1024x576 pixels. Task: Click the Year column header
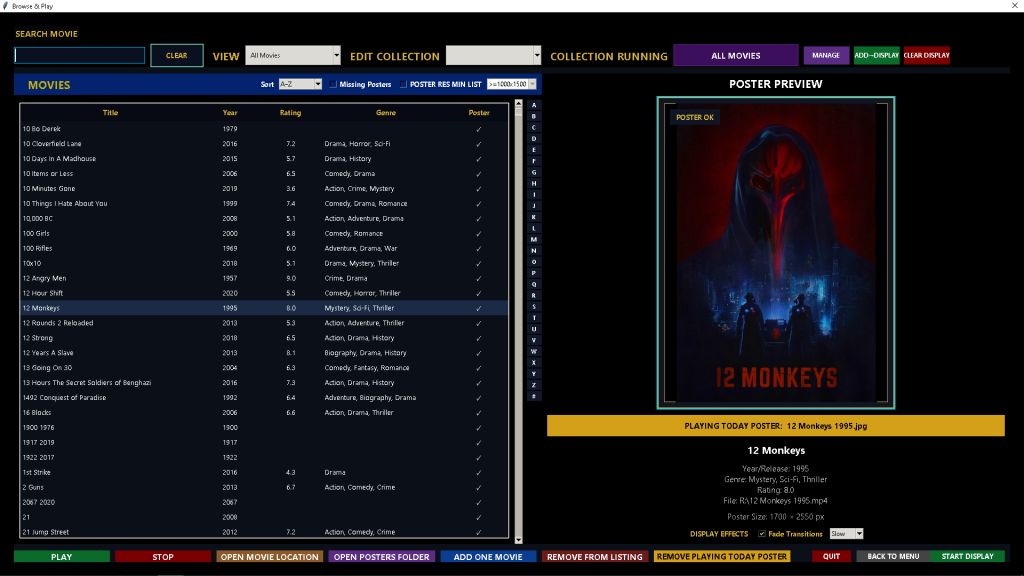pos(230,113)
